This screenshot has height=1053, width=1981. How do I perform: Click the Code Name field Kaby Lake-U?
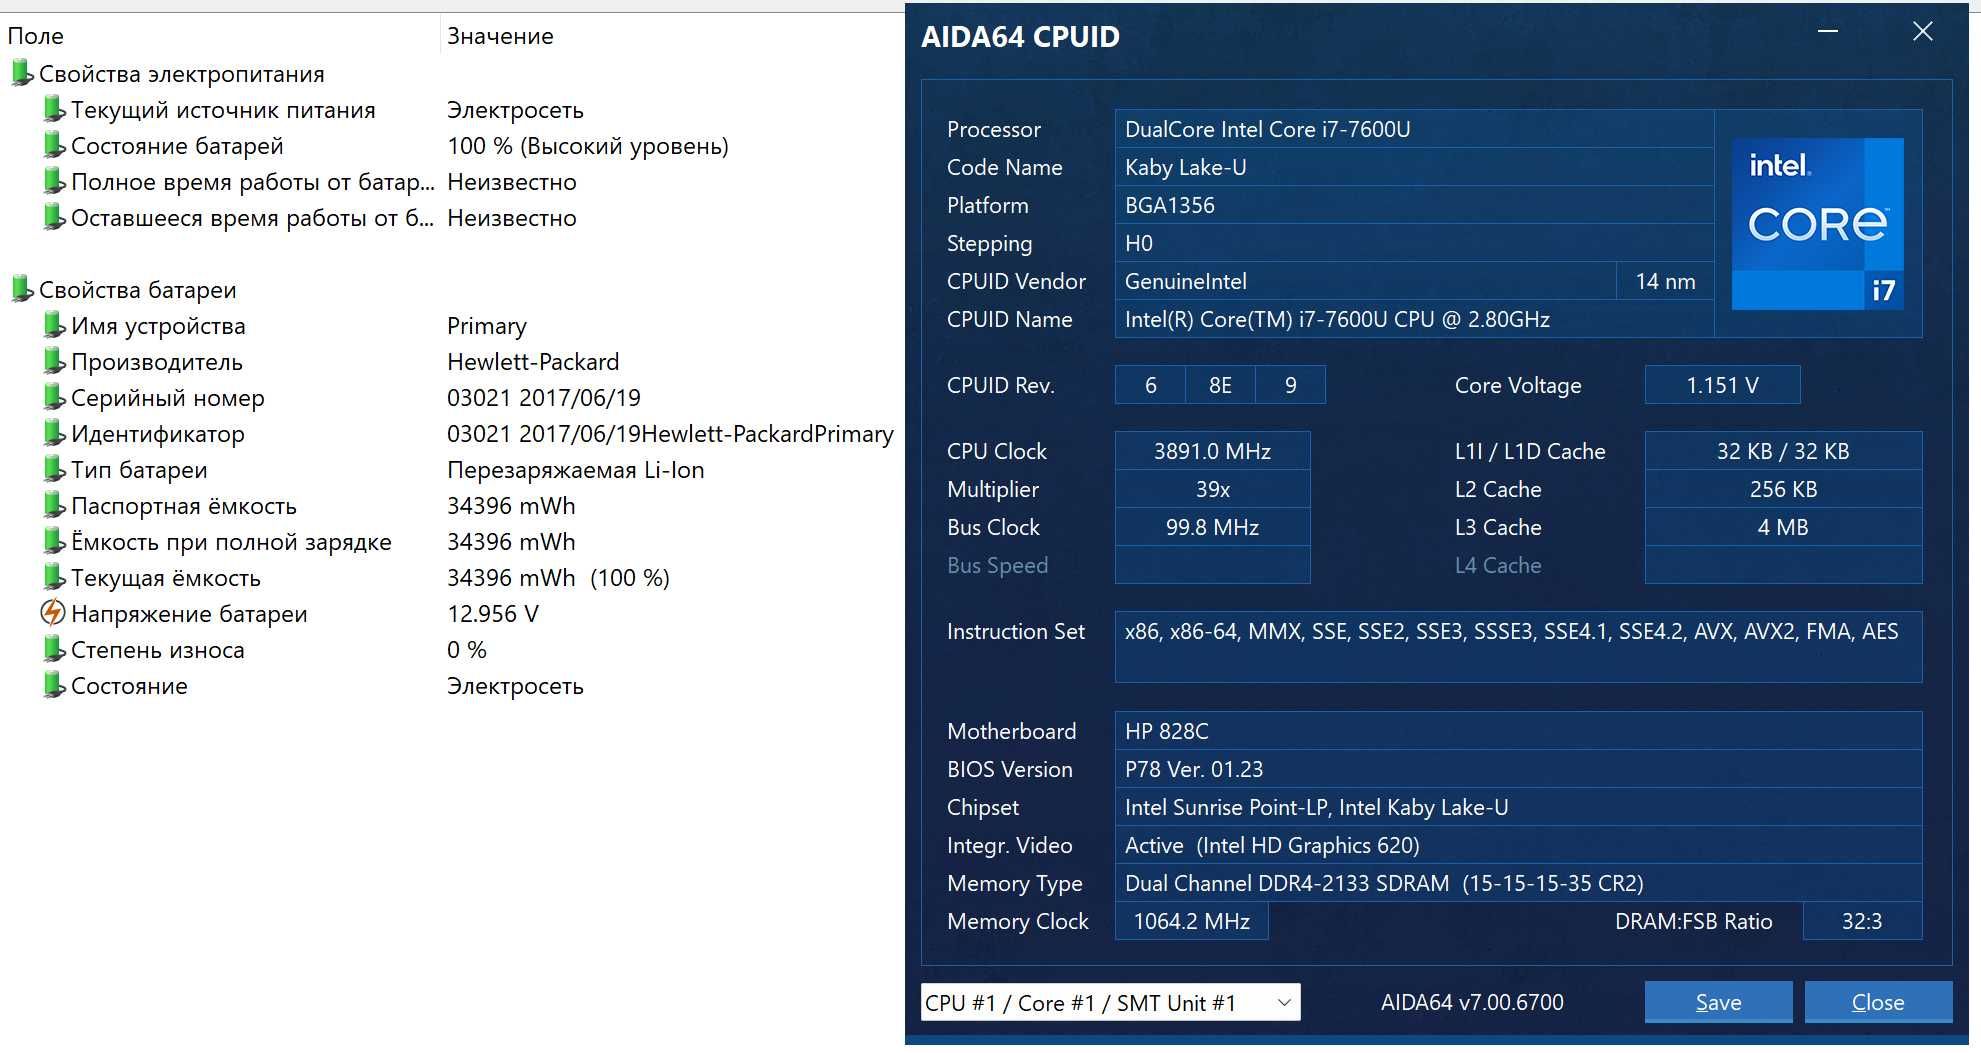[1414, 167]
